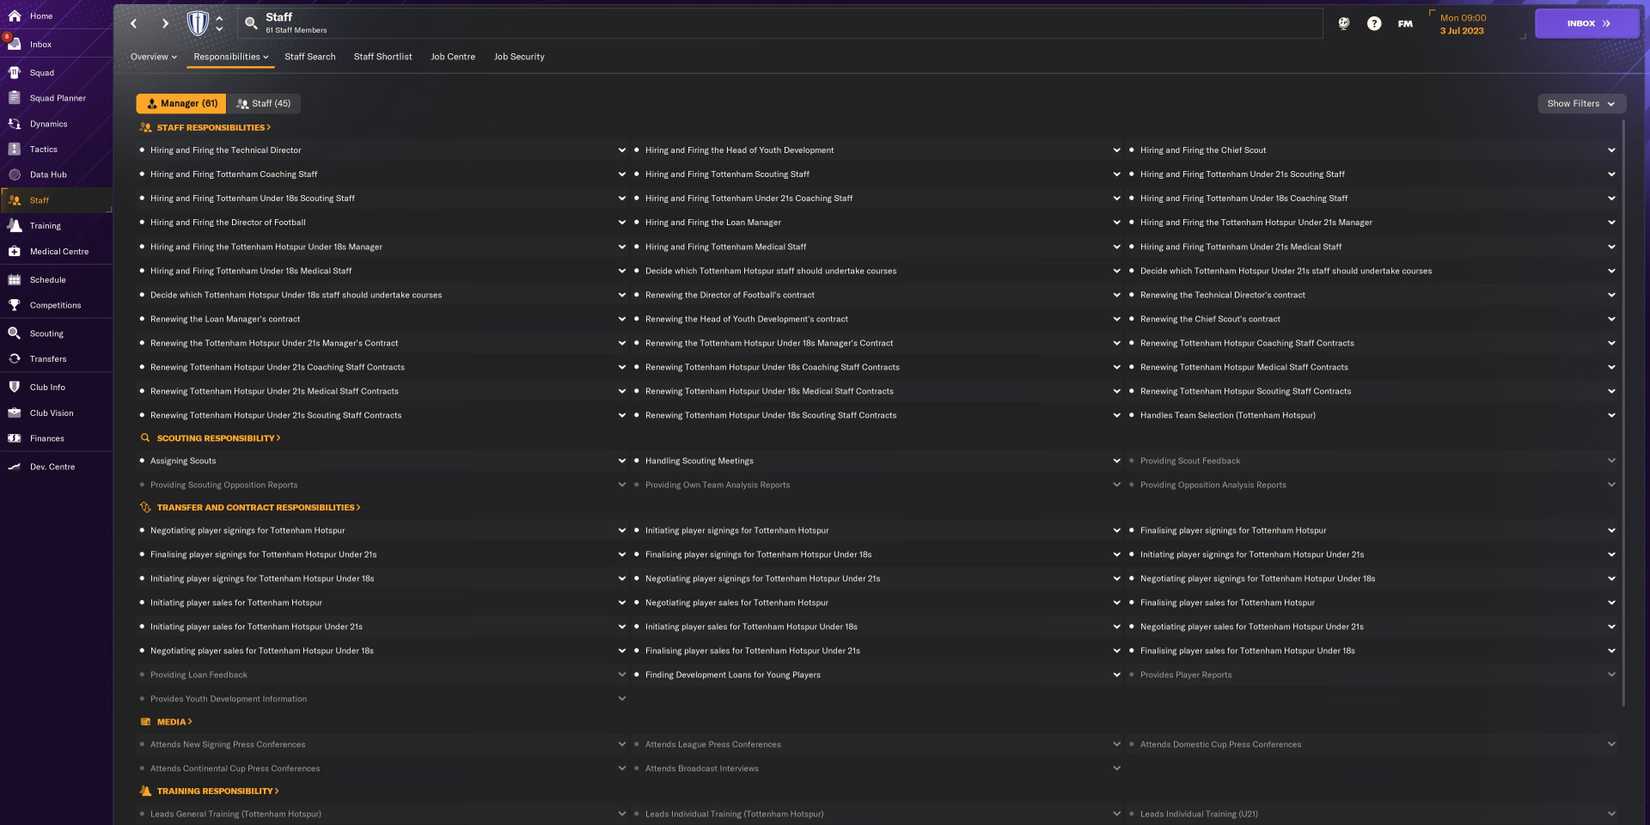Viewport: 1650px width, 825px height.
Task: Navigate back with the left arrow
Action: tap(134, 23)
